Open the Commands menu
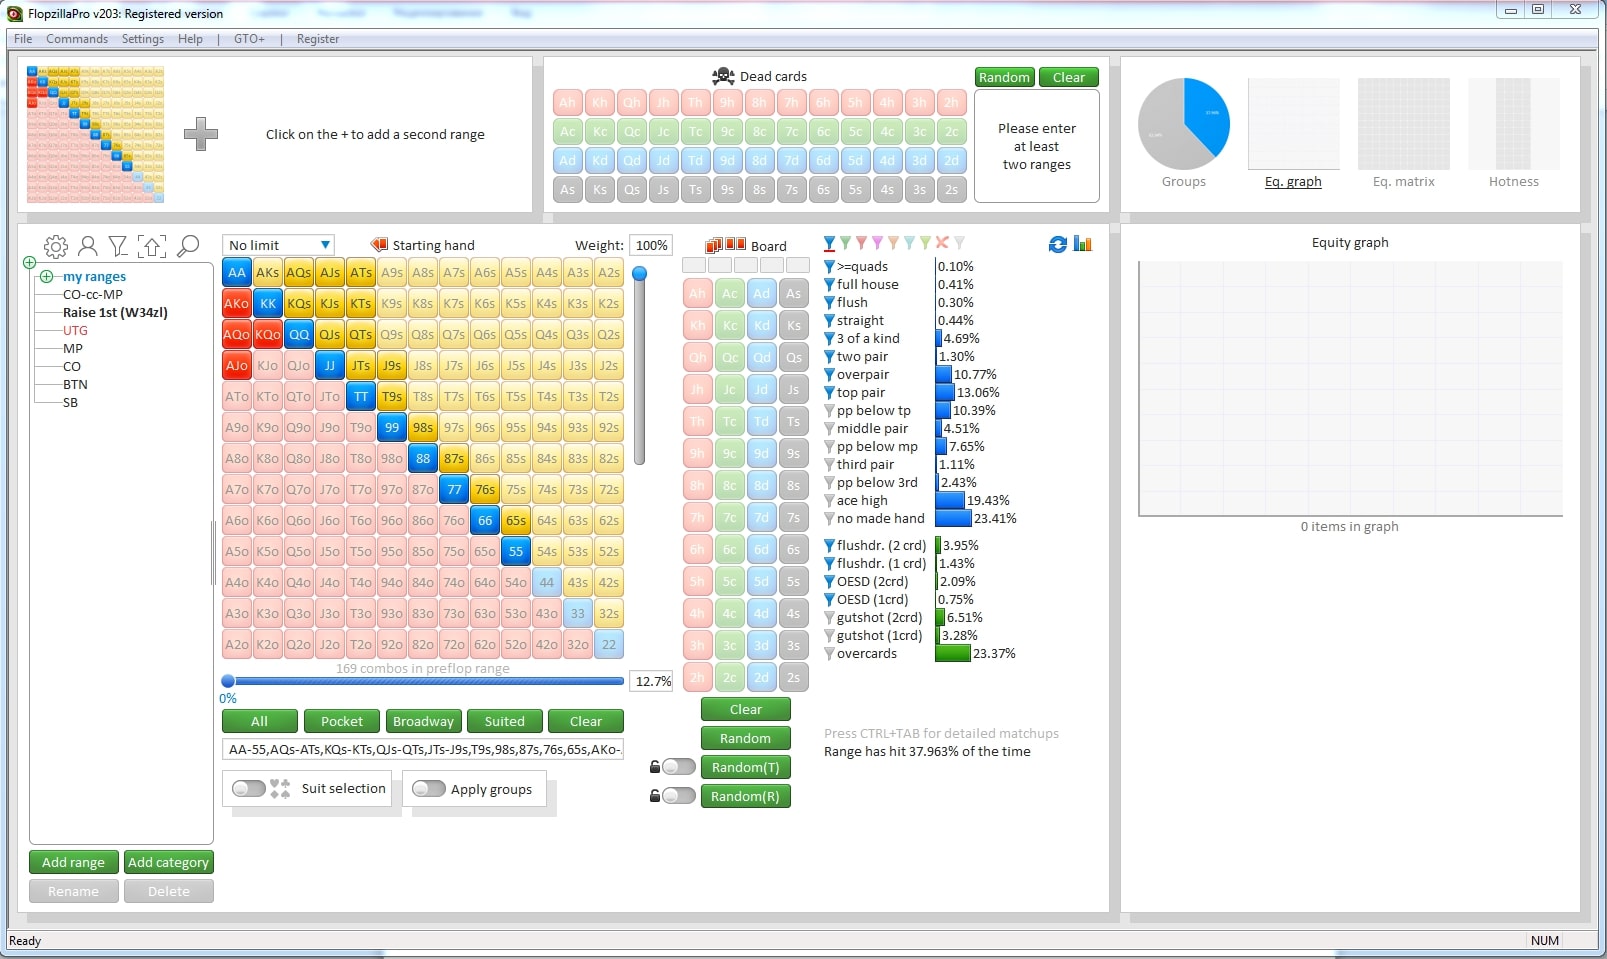 77,39
